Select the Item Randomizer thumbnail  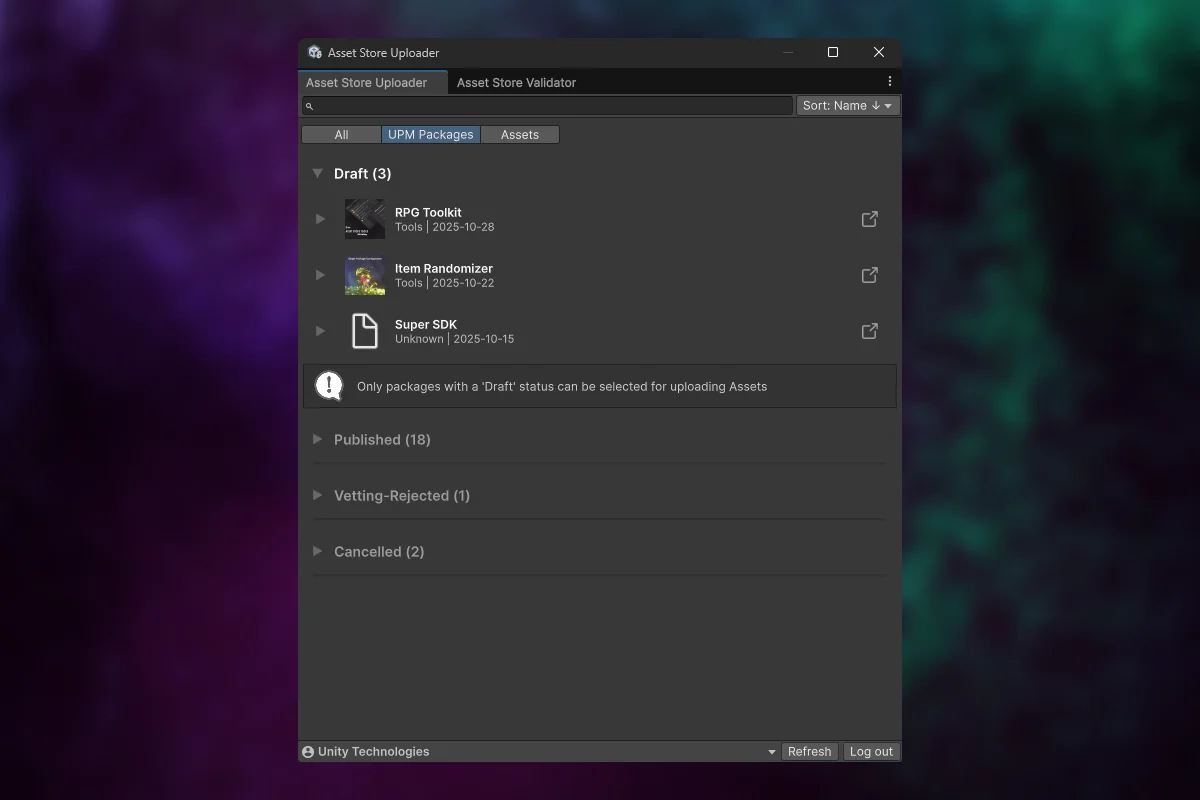(365, 275)
